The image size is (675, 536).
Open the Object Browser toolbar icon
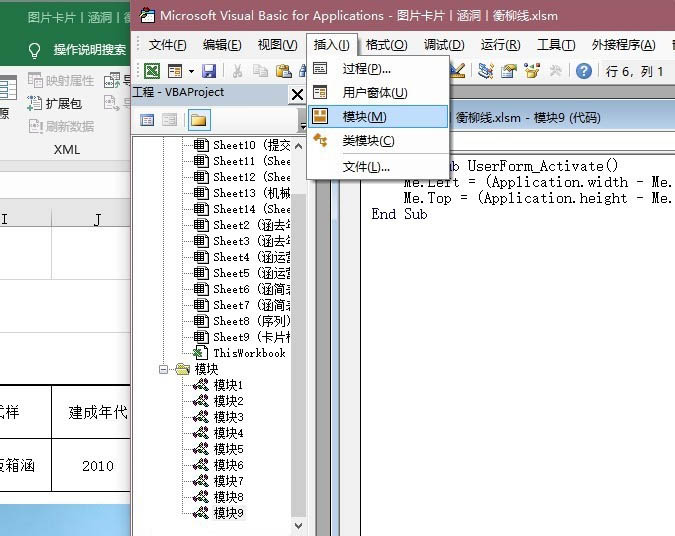point(532,71)
